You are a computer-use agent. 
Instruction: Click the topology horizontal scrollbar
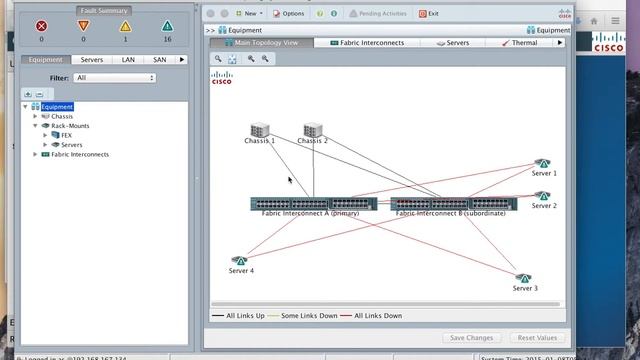click(x=386, y=304)
